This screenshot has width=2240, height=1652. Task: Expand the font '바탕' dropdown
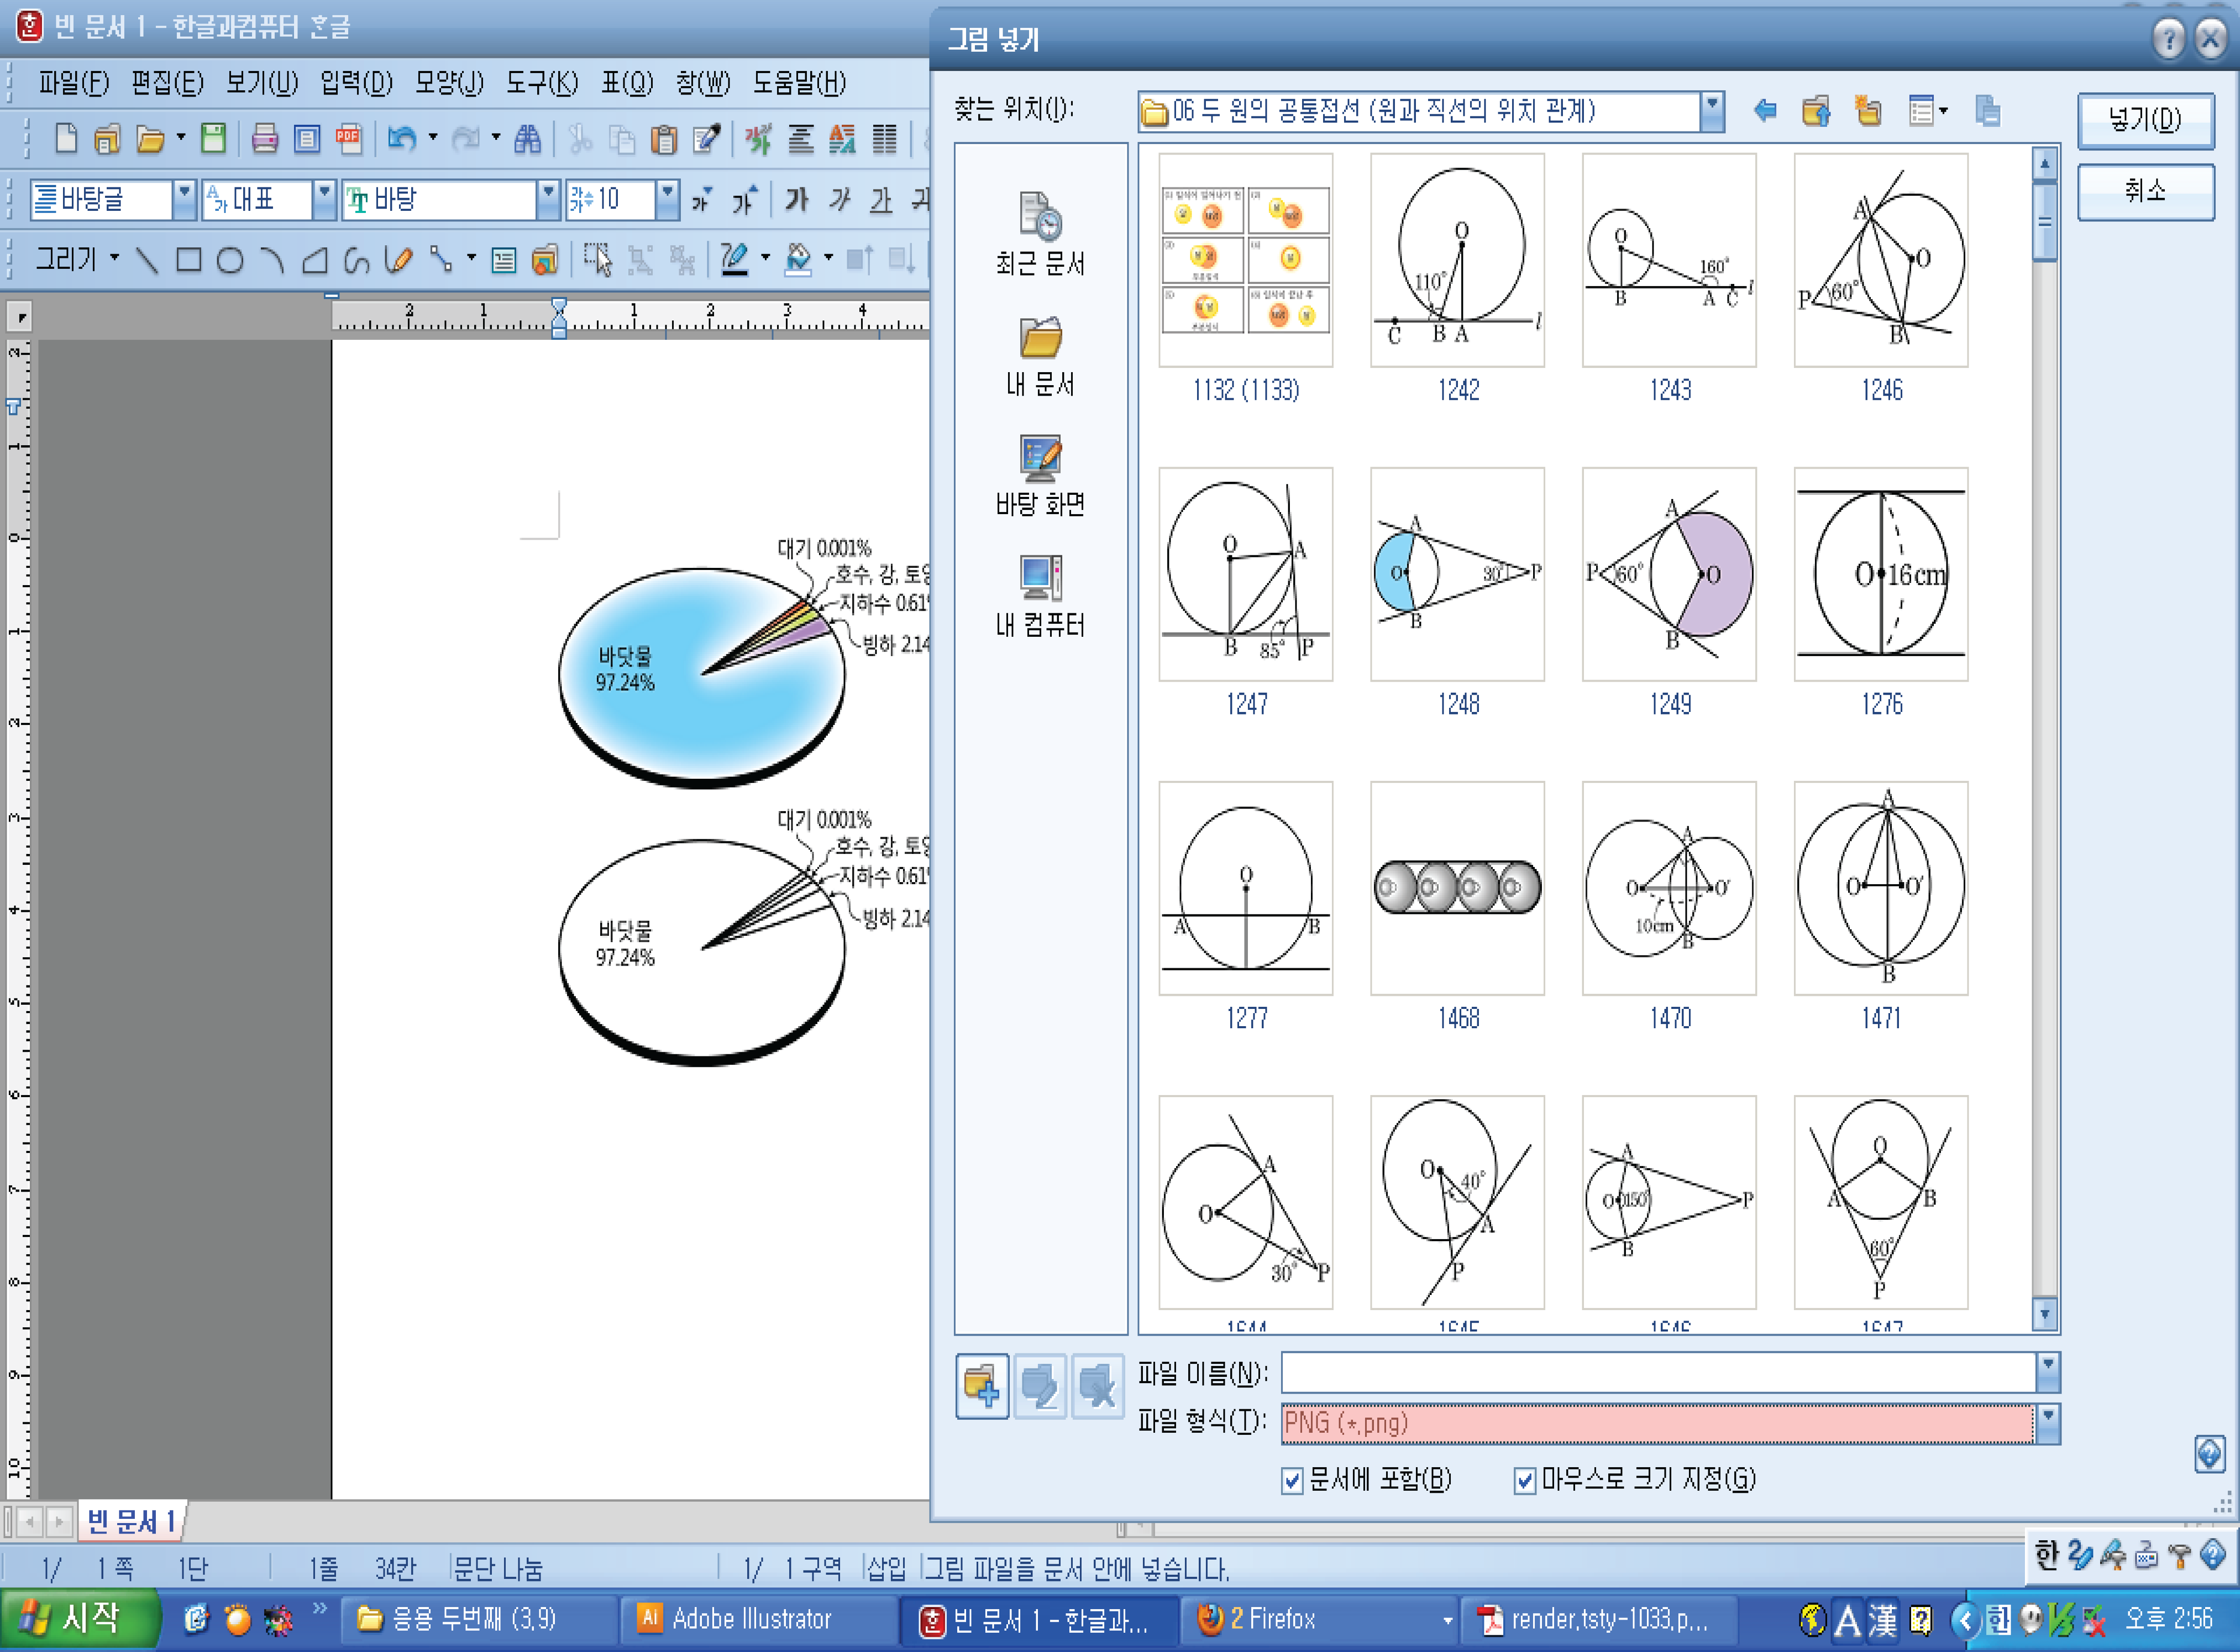click(548, 200)
